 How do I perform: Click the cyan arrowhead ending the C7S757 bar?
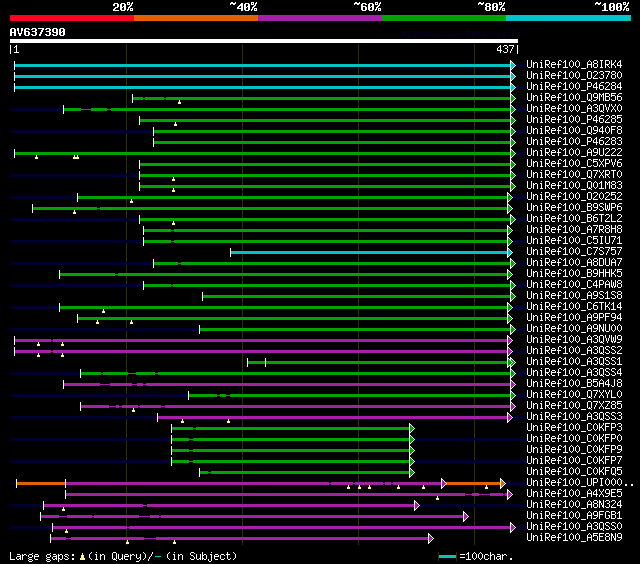click(513, 252)
